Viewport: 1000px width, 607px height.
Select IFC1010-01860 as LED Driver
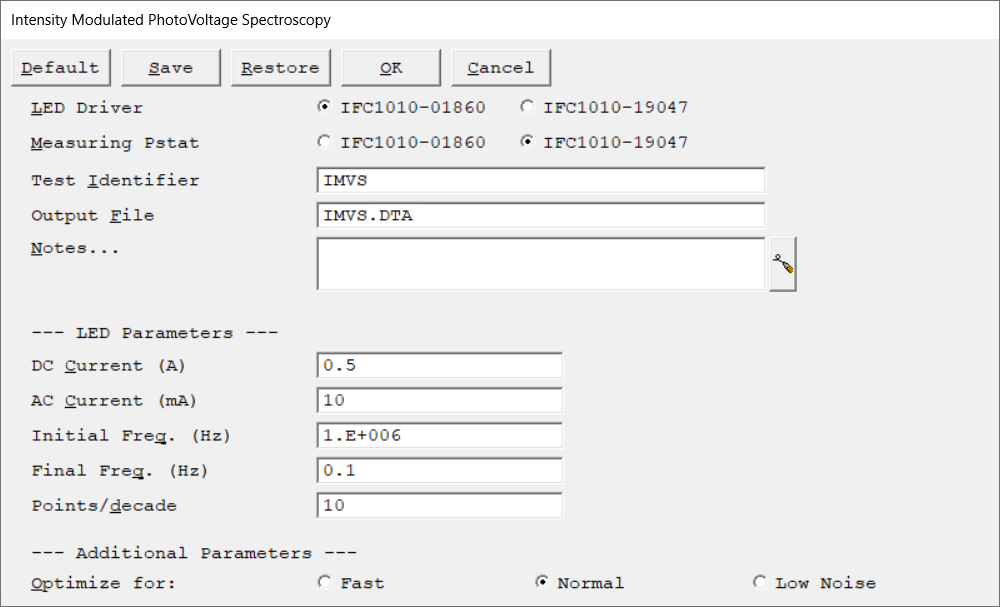(x=324, y=107)
